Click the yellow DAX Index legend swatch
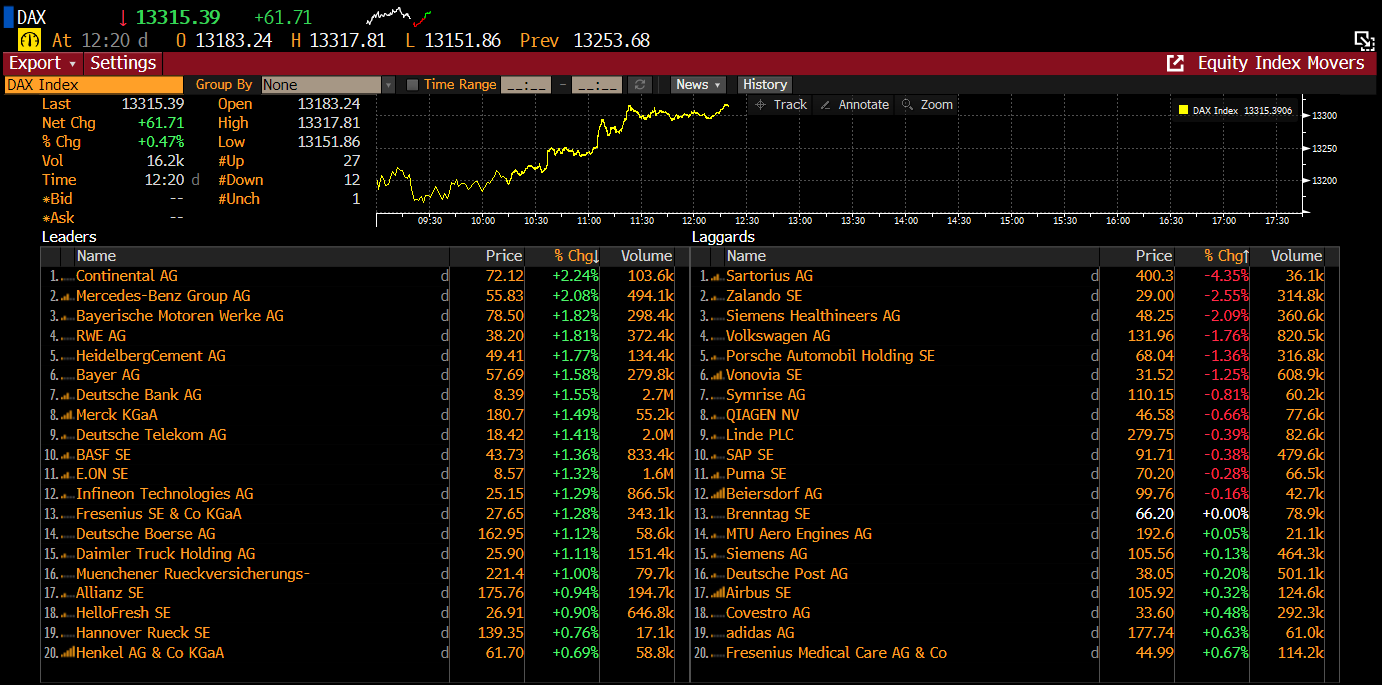1382x685 pixels. 1183,111
